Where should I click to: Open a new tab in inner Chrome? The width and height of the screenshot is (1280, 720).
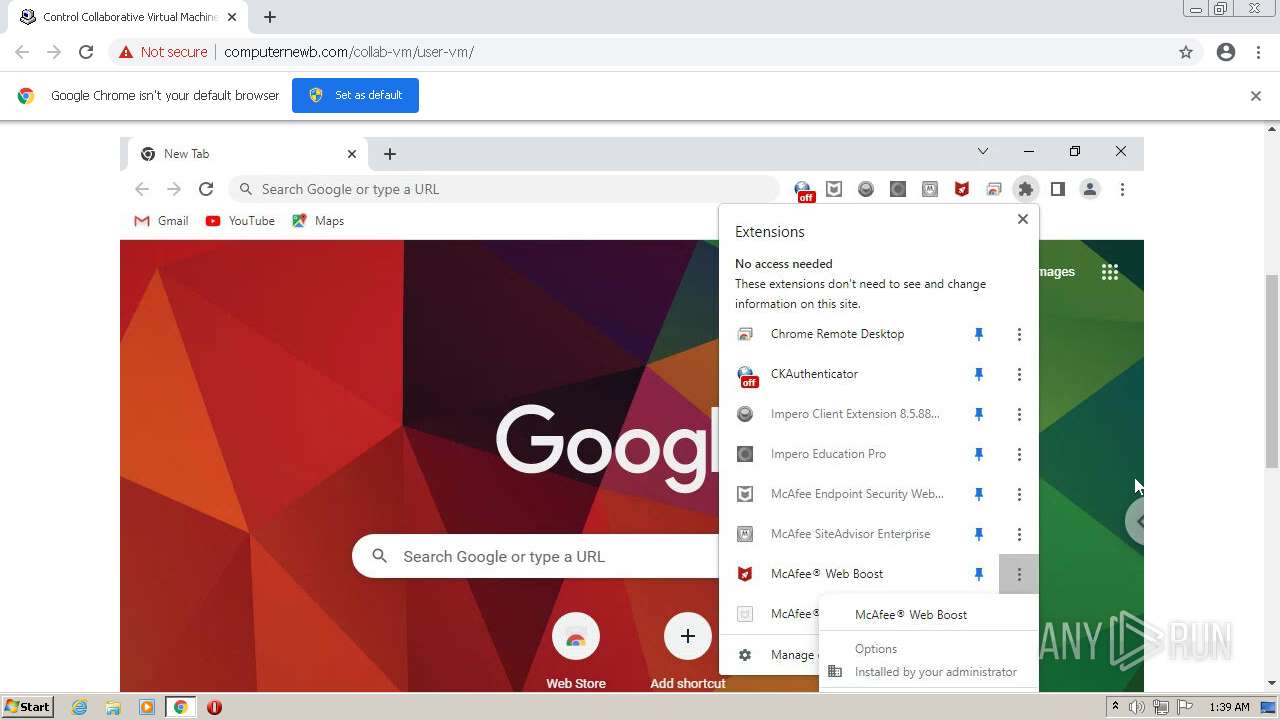tap(390, 154)
